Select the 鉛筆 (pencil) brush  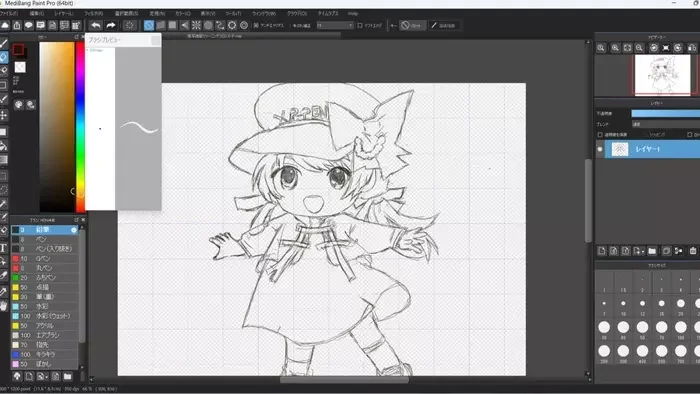click(x=45, y=230)
